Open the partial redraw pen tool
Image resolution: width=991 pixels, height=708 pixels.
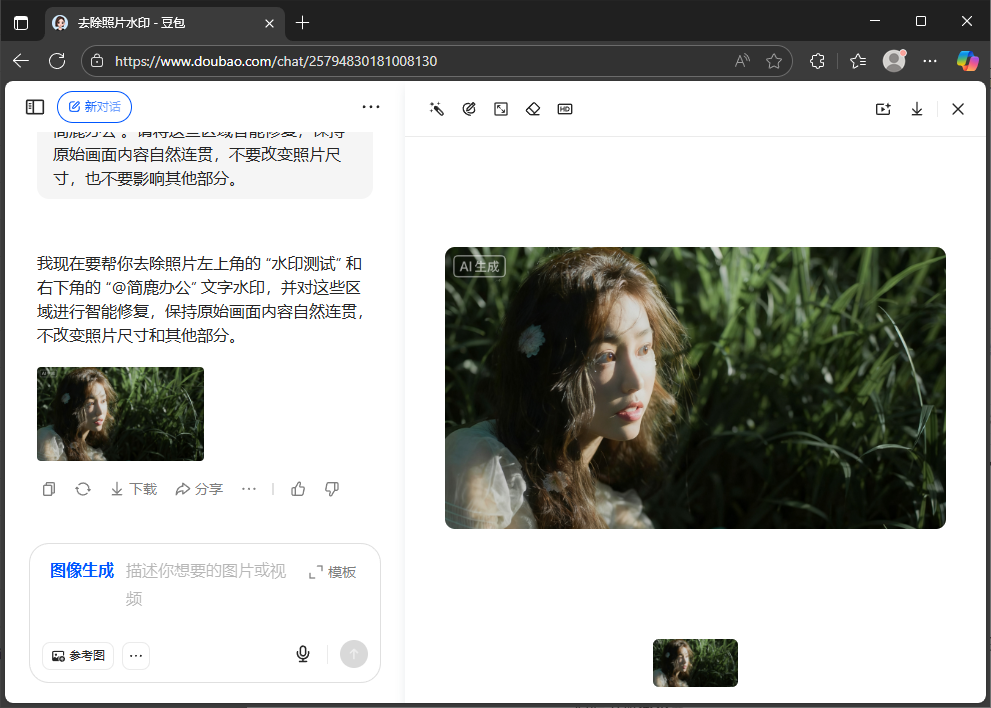pyautogui.click(x=469, y=109)
